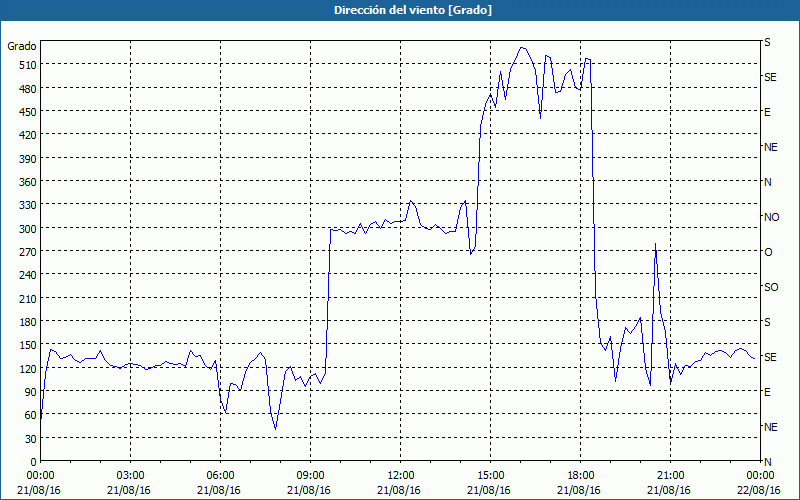Screen dimensions: 800x500
Task: Click the 15:00 time axis label
Action: click(490, 476)
